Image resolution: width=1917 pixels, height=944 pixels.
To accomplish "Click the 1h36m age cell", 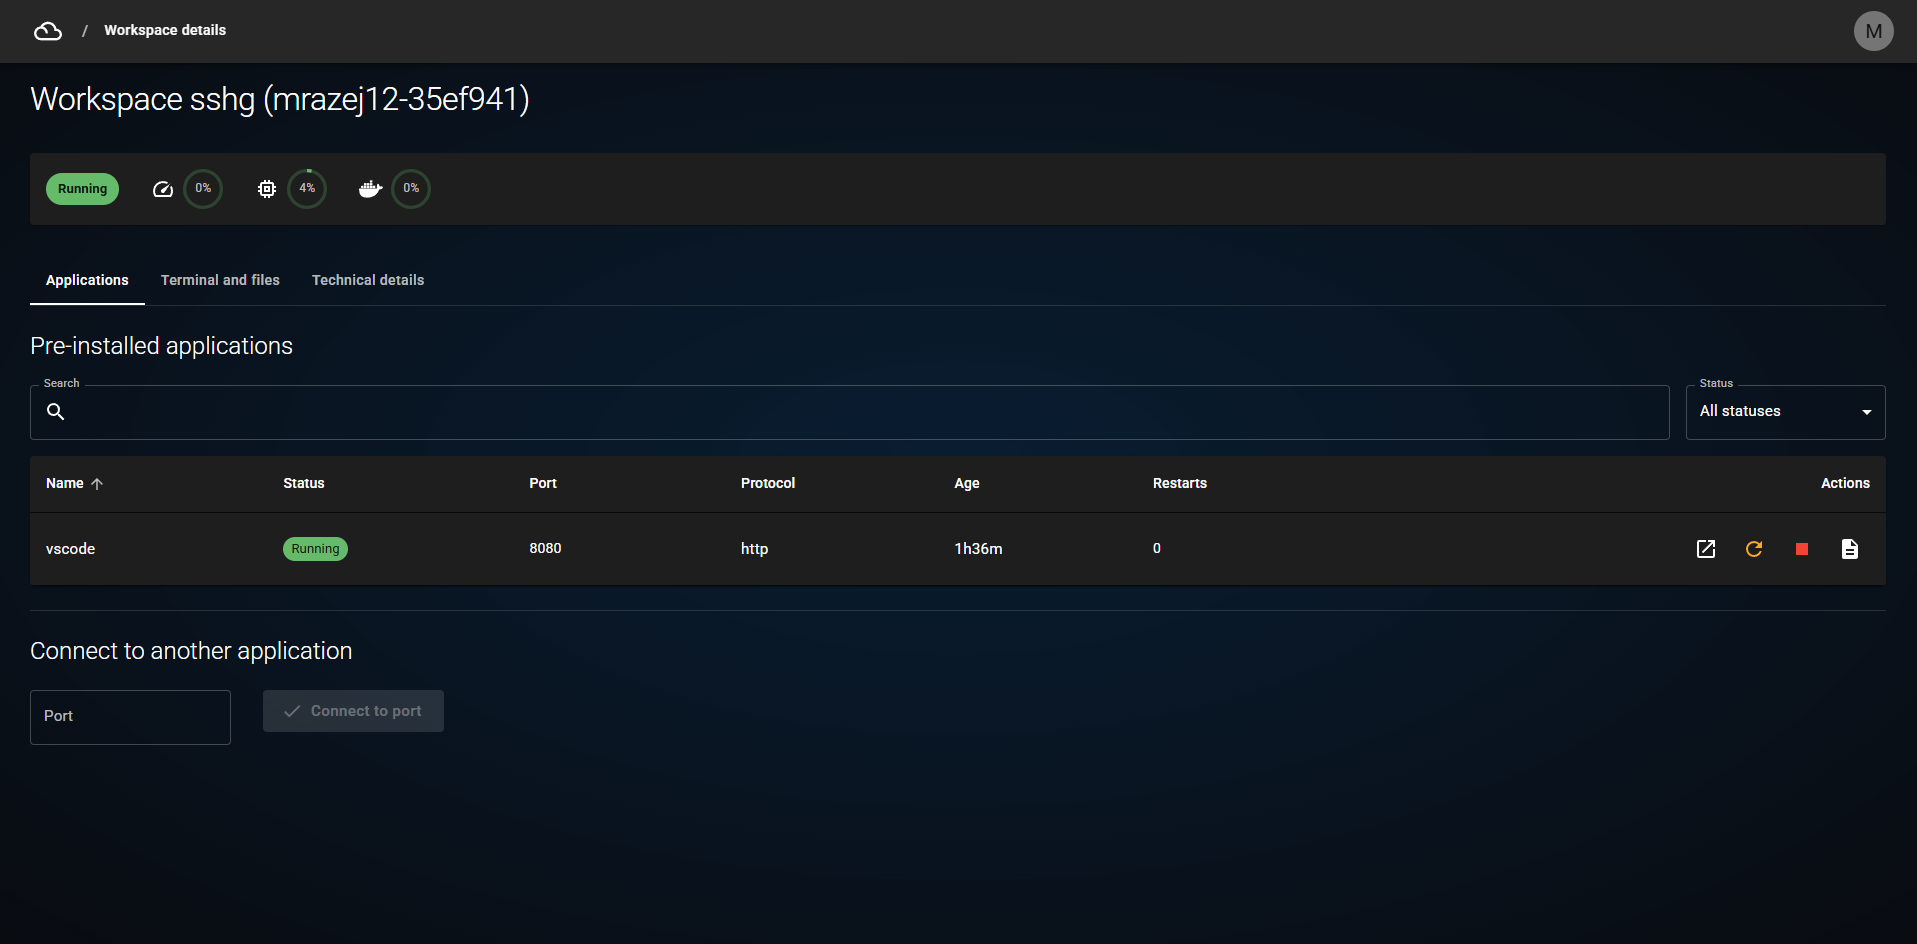I will (978, 549).
